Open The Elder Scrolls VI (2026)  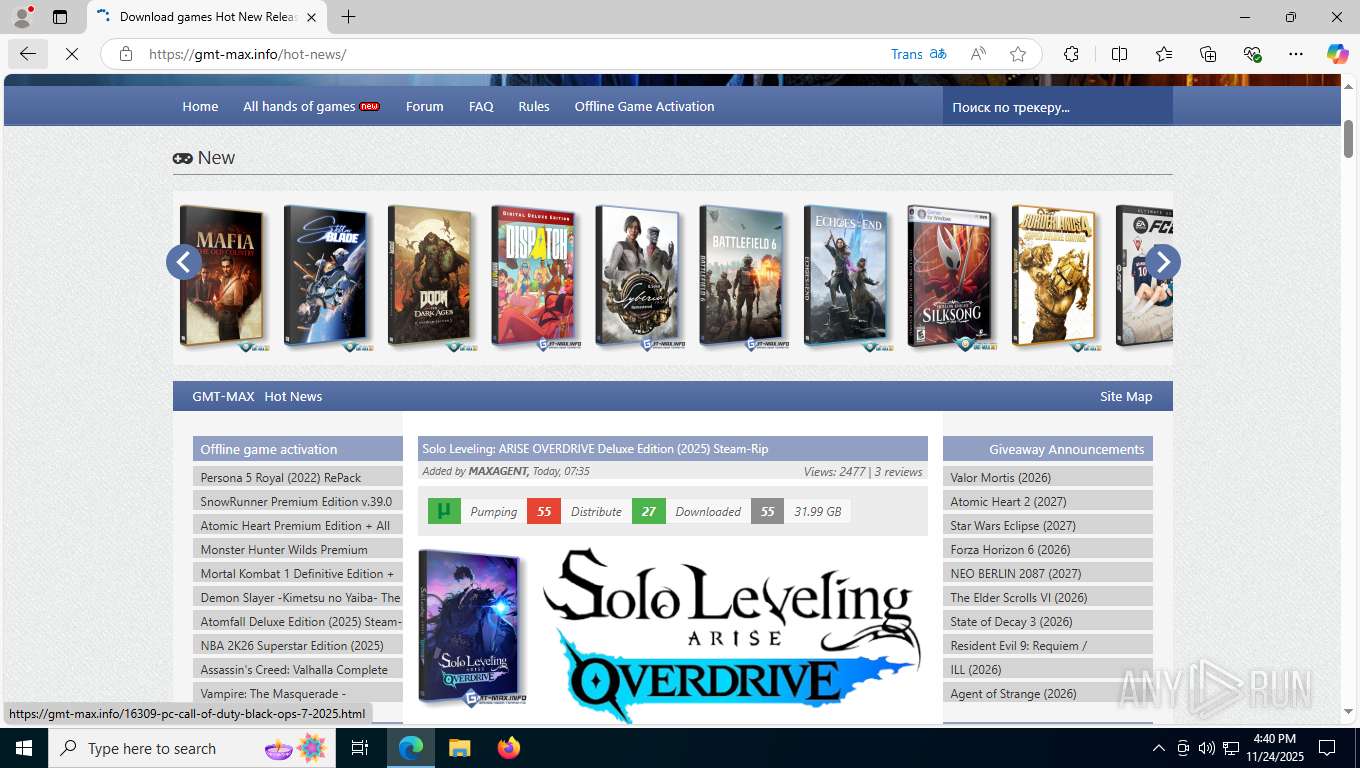(x=1048, y=597)
